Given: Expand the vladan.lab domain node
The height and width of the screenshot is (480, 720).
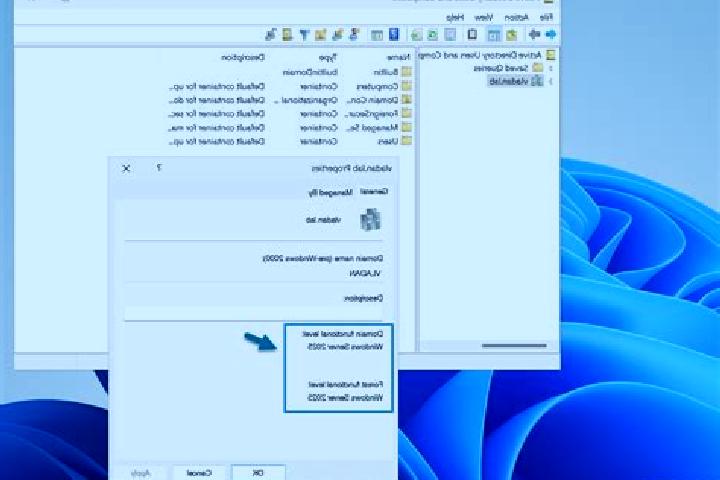Looking at the screenshot, I should pyautogui.click(x=551, y=81).
